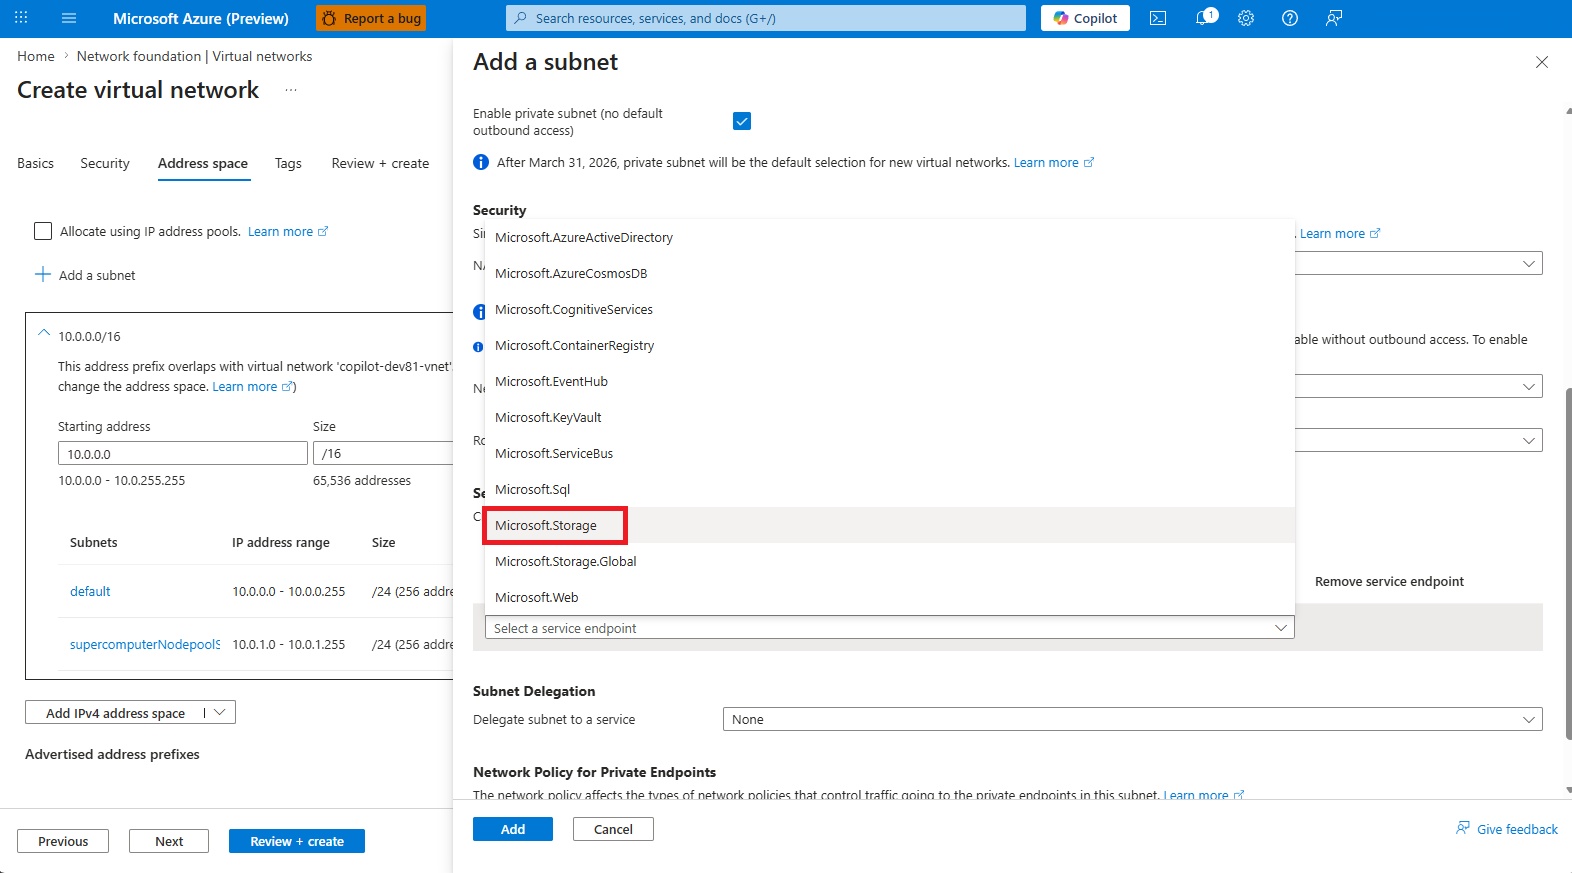The height and width of the screenshot is (873, 1572).
Task: Uncheck Enable private subnet checkbox
Action: point(742,121)
